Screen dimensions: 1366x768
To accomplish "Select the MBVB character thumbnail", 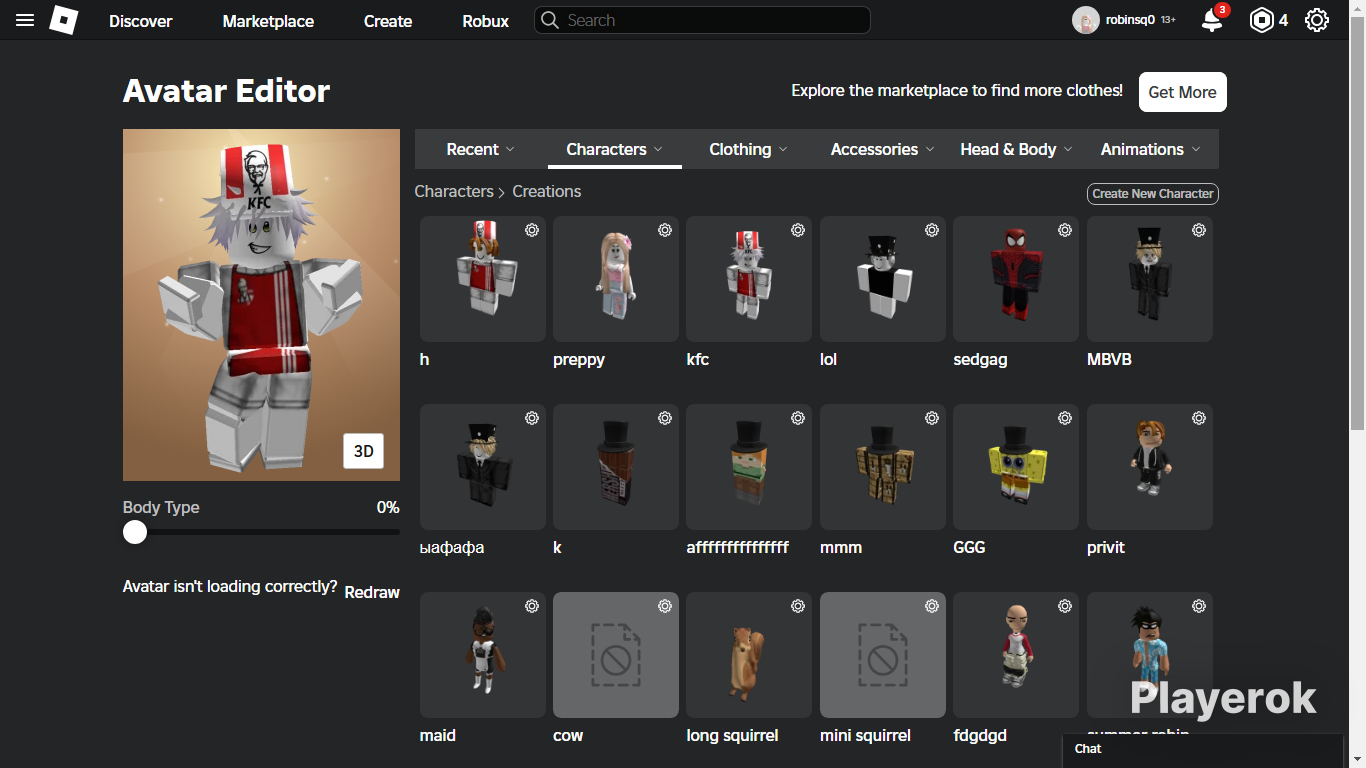I will point(1150,279).
